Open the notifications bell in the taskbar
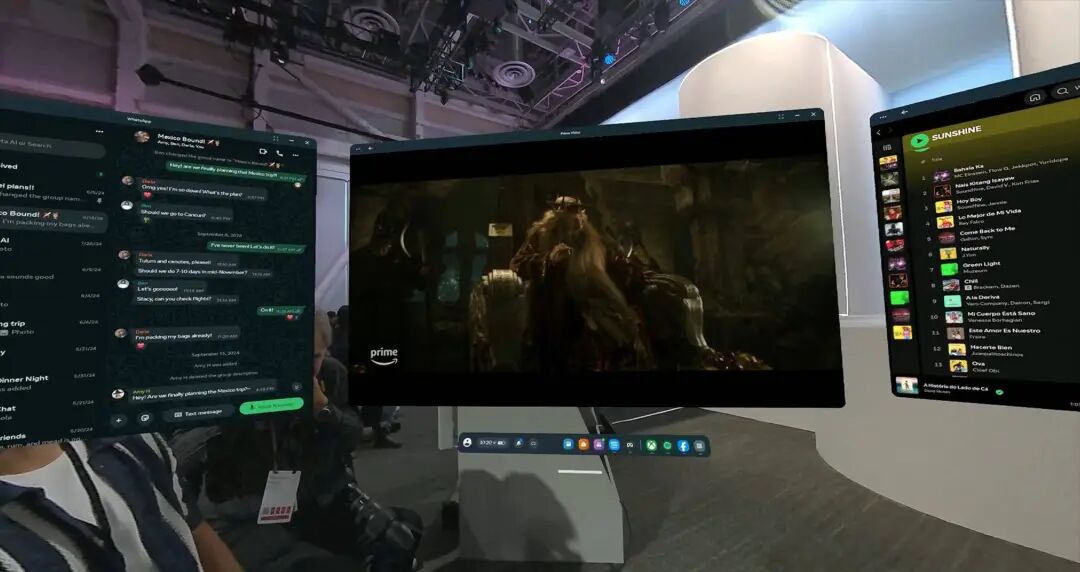Image resolution: width=1080 pixels, height=572 pixels. click(x=519, y=443)
